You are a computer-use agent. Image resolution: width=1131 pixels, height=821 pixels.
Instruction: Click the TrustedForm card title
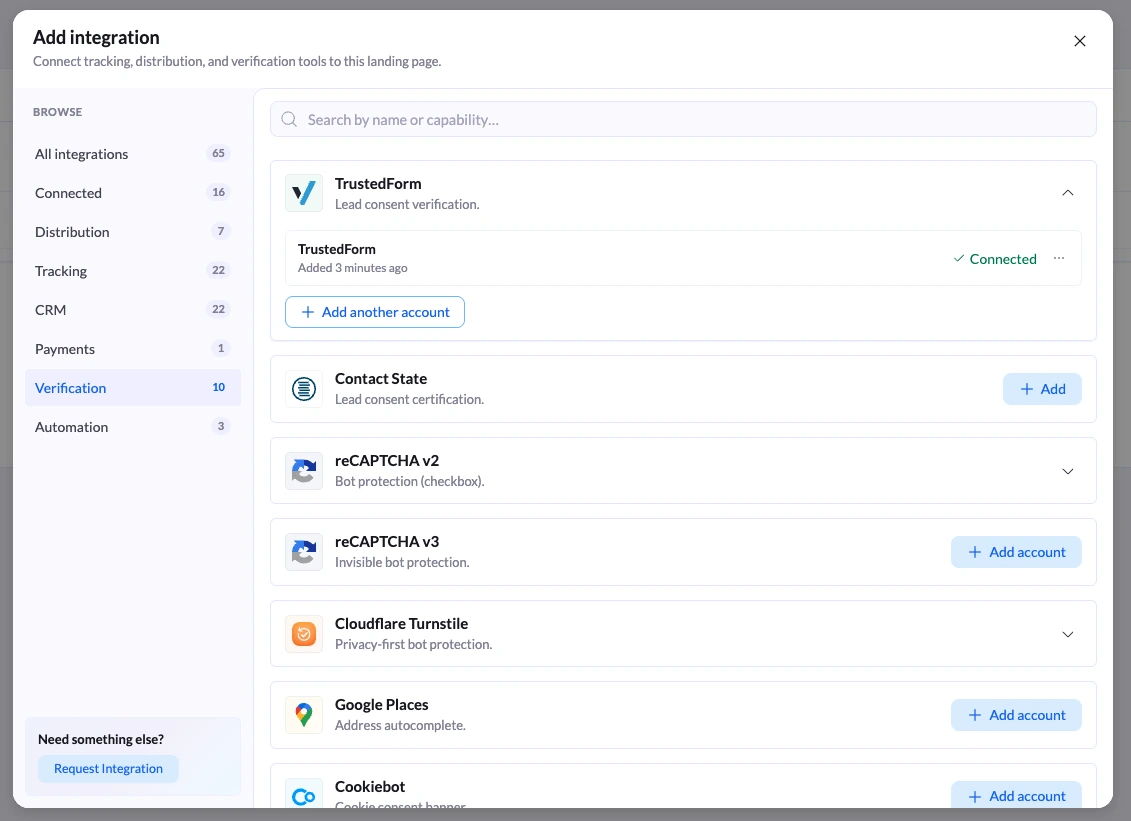point(378,183)
